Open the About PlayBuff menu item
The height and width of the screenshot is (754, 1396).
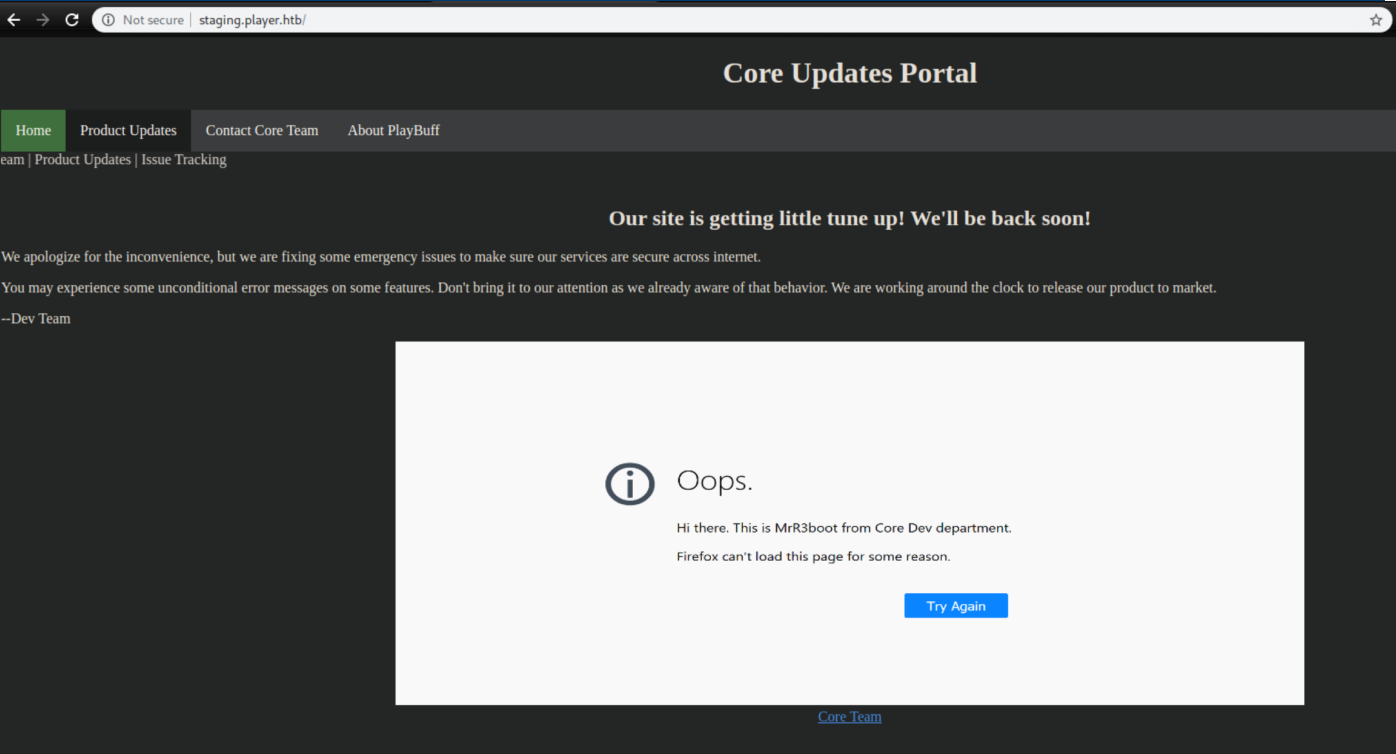(x=393, y=131)
